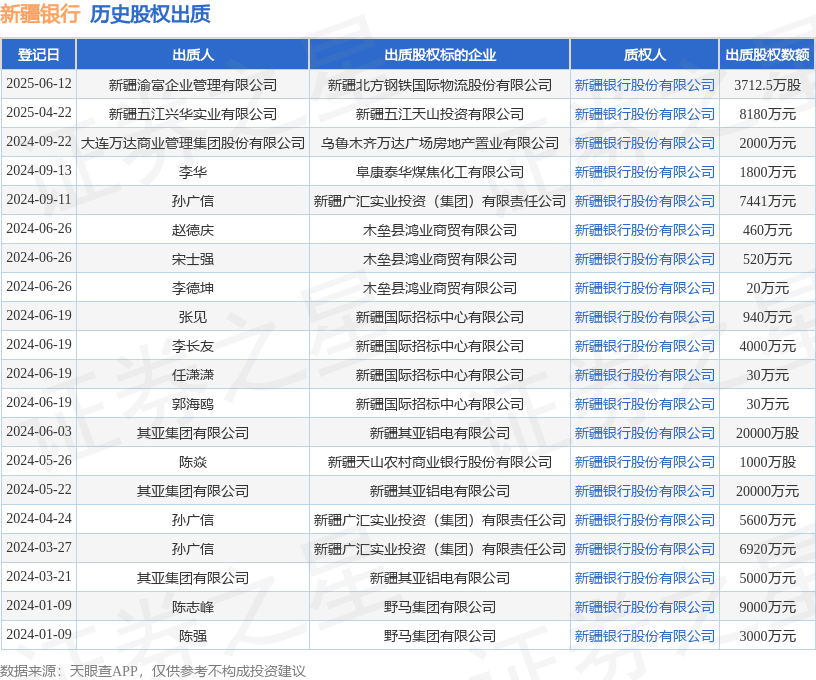This screenshot has width=816, height=680.
Task: Click 新疆天山农村商业银行股份有限公司 cell
Action: click(440, 462)
